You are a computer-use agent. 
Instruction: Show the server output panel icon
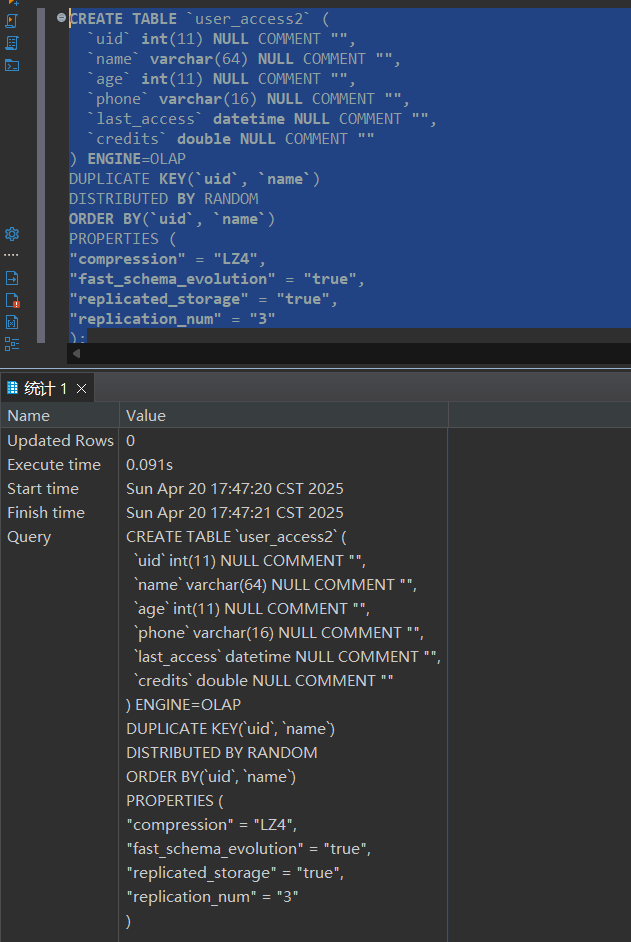coord(12,278)
